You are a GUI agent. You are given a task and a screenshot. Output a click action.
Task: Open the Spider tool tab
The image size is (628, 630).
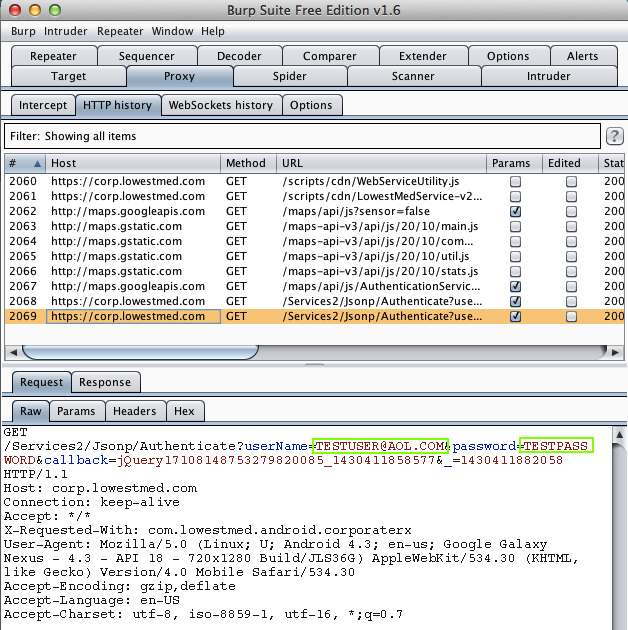289,76
